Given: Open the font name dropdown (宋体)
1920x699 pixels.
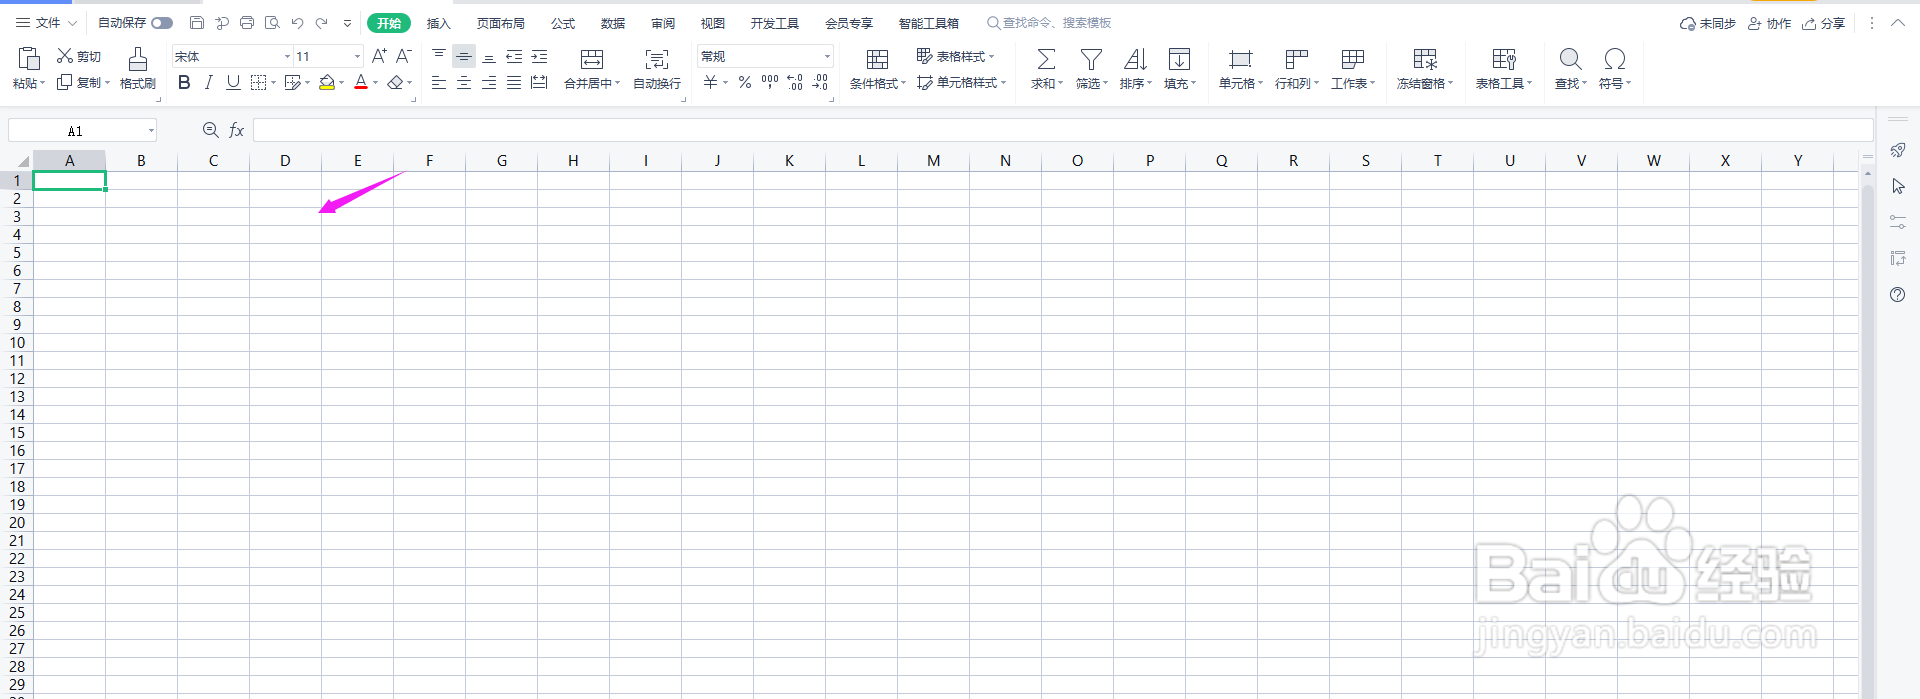Looking at the screenshot, I should (x=287, y=56).
